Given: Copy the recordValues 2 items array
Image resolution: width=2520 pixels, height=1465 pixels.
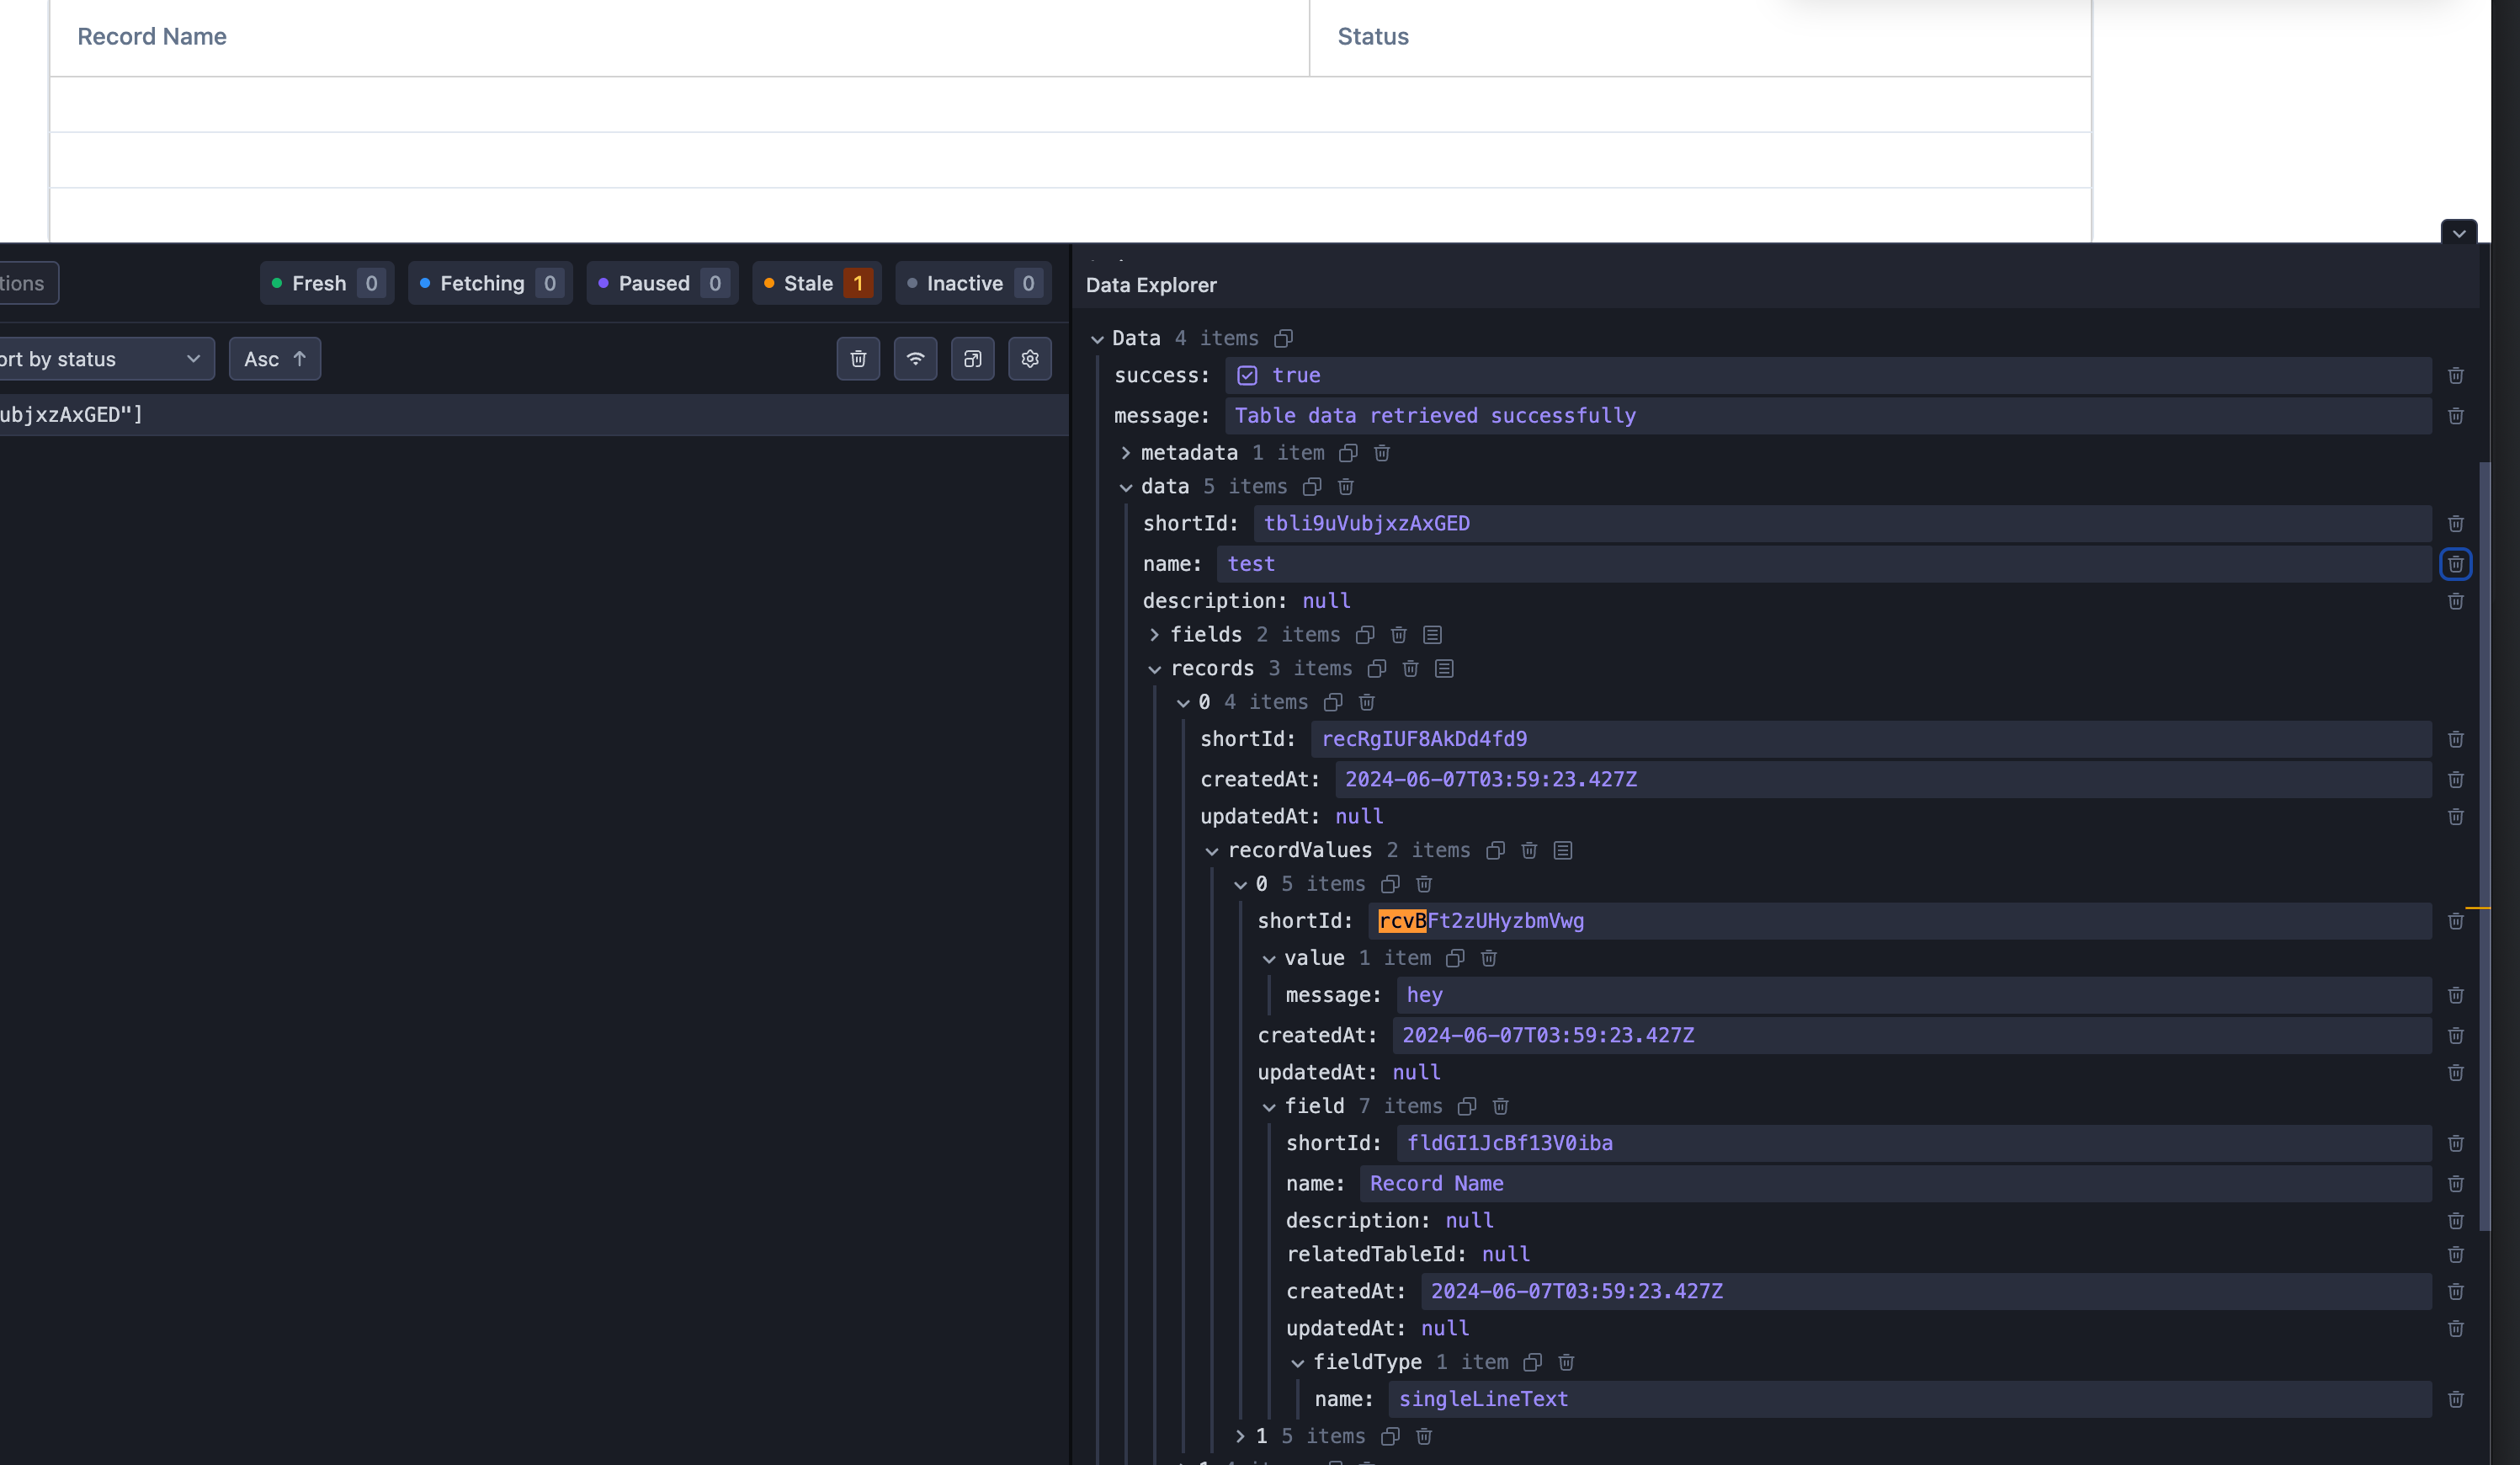Looking at the screenshot, I should tap(1495, 851).
